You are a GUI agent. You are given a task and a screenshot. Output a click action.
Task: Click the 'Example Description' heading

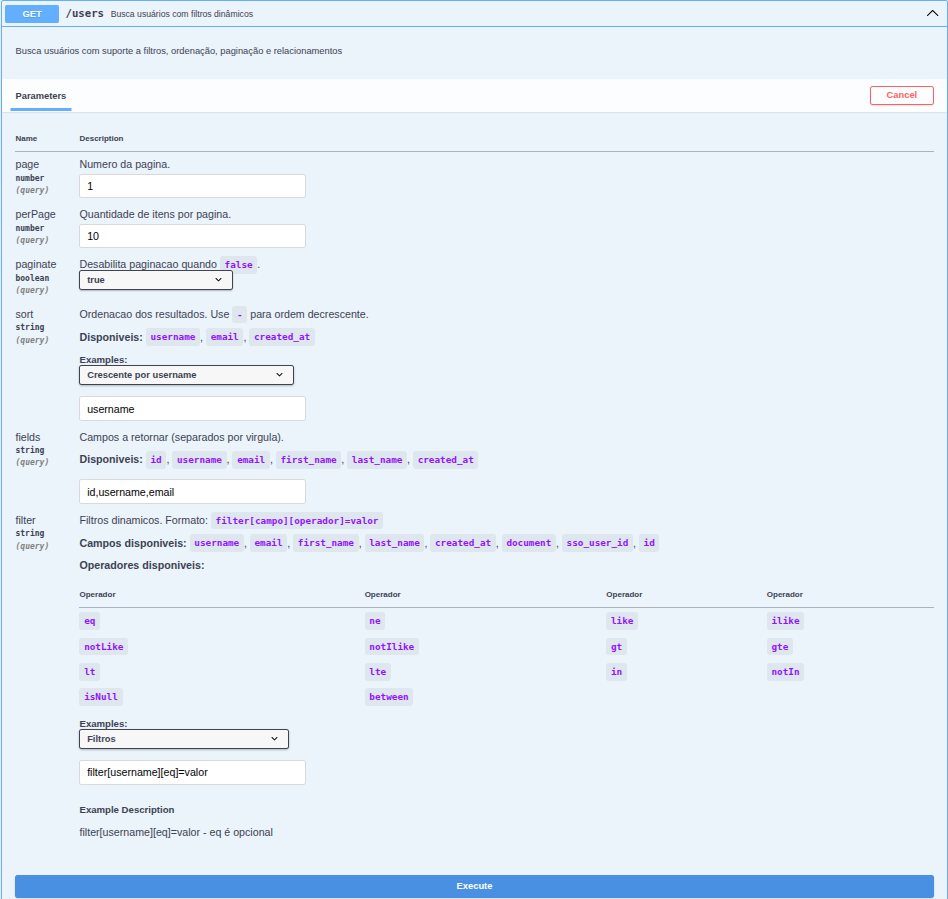point(127,810)
